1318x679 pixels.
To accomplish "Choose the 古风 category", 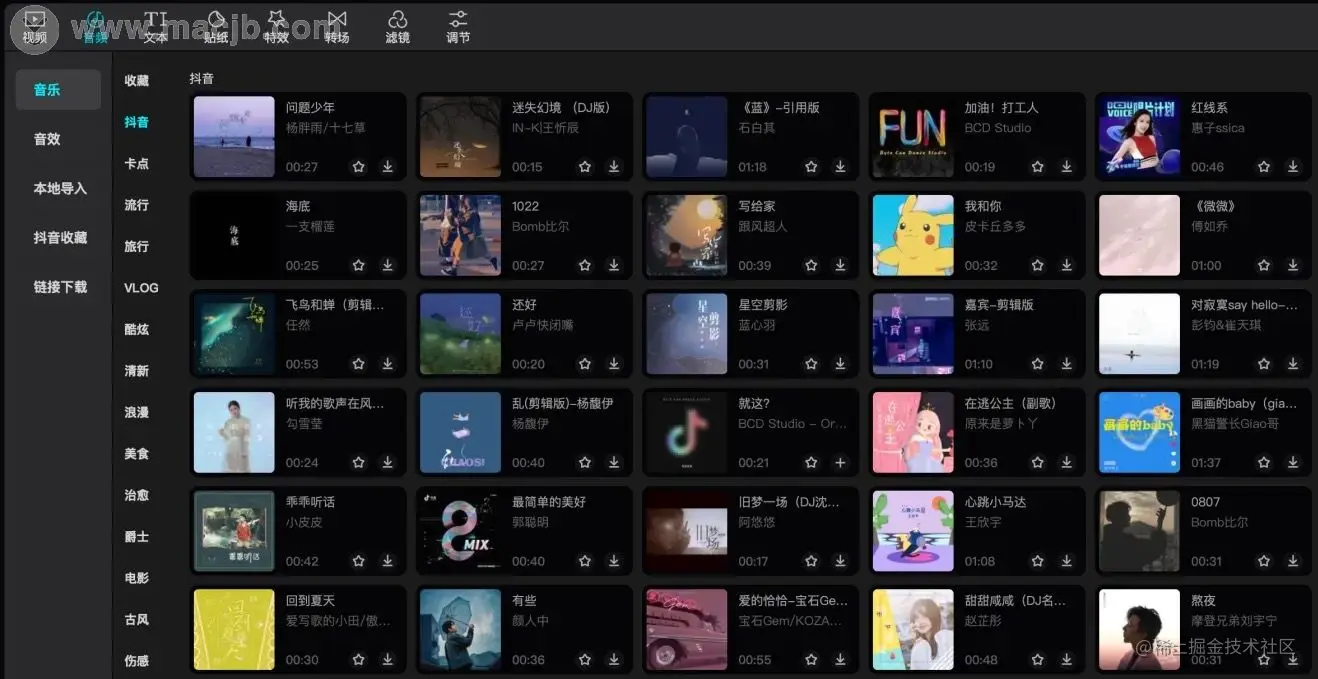I will pos(137,620).
